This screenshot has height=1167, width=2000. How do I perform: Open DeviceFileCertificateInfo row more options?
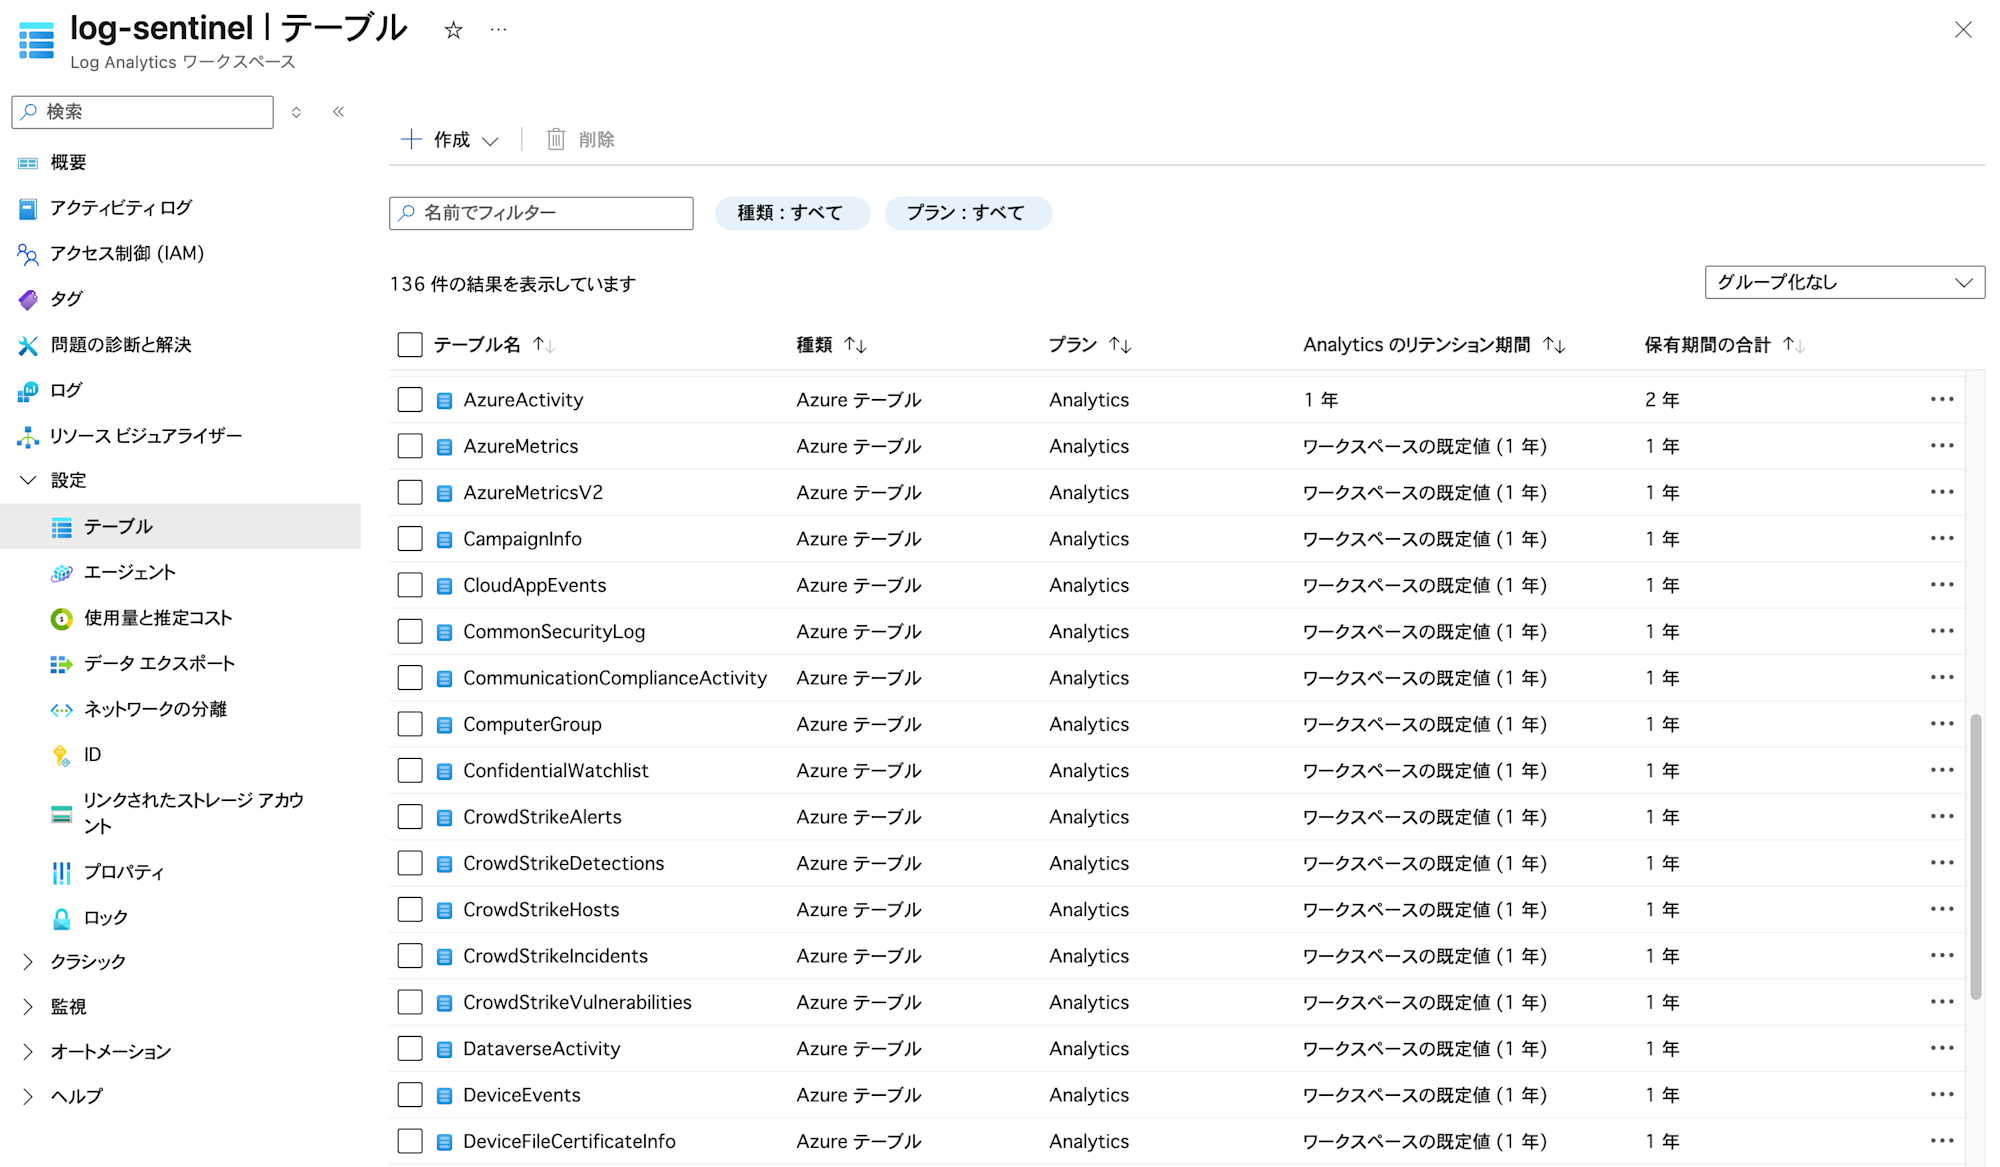coord(1942,1141)
